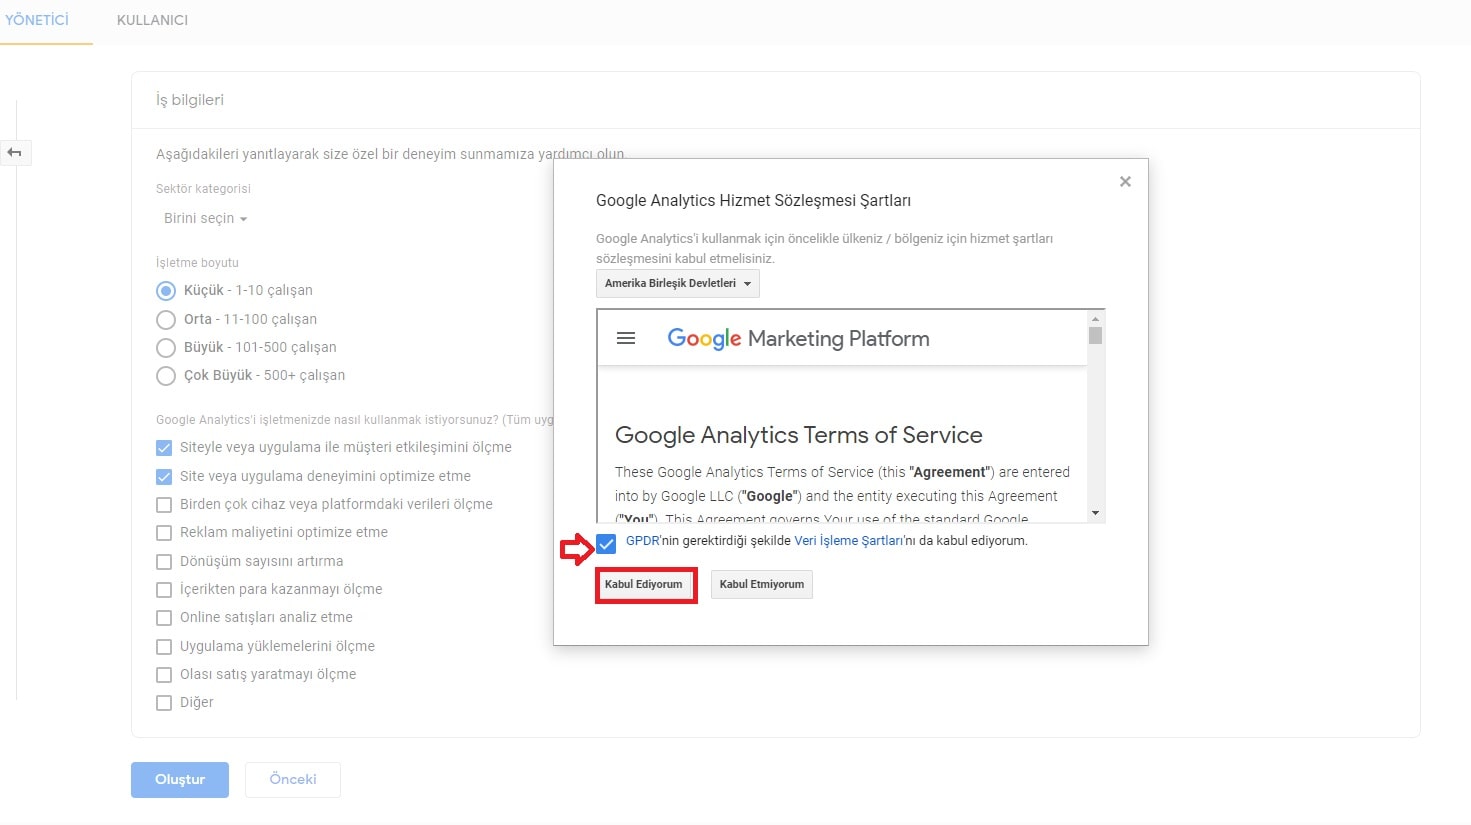
Task: Uncheck 'Siteyle veya uygulama ile müşteri etkileşimini ölçme'
Action: click(x=164, y=448)
